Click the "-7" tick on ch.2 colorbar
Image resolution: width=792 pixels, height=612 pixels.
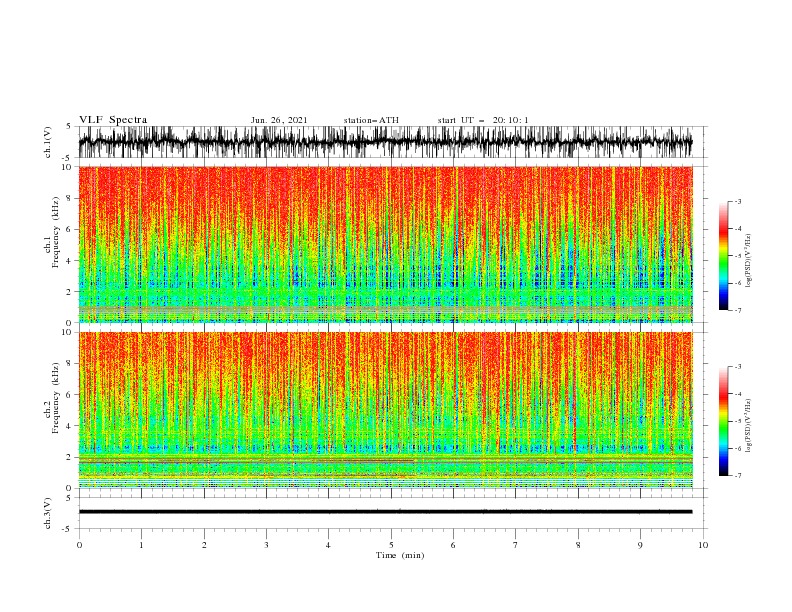click(x=738, y=476)
